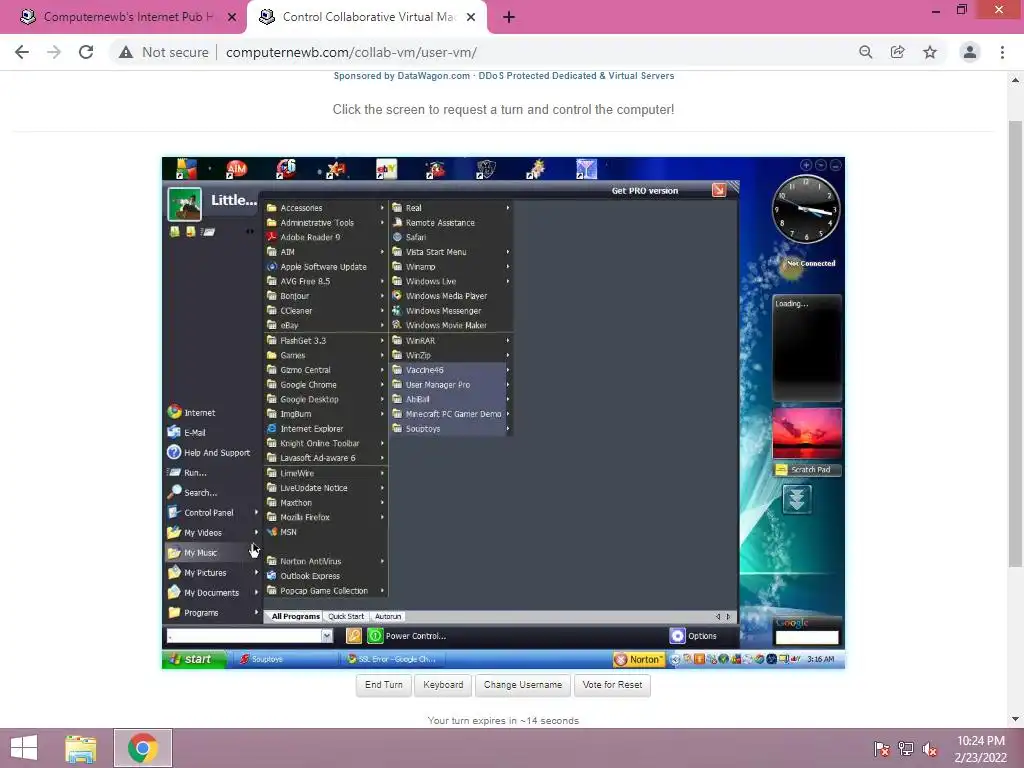
Task: Open Windows File Explorer from taskbar
Action: point(81,748)
